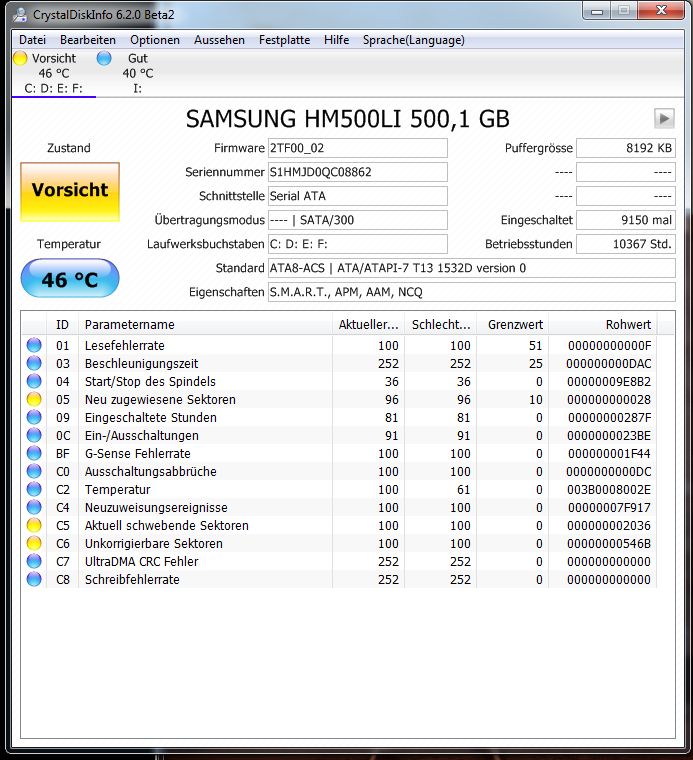Click the Schlecht column header
693x760 pixels.
point(441,324)
